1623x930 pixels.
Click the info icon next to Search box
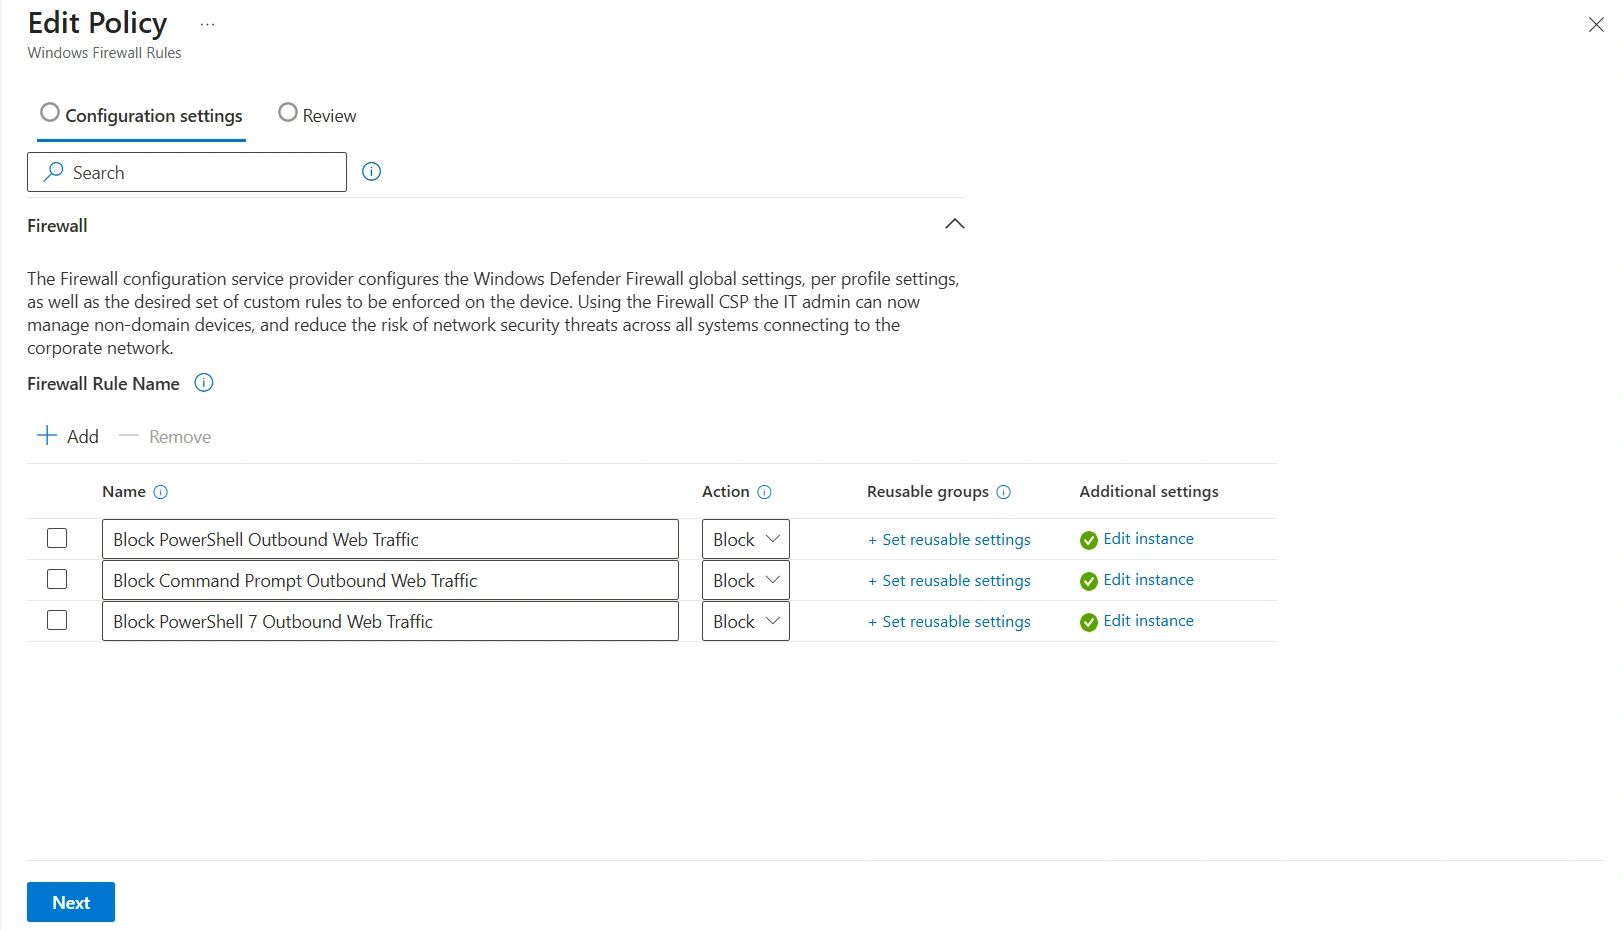pos(371,172)
